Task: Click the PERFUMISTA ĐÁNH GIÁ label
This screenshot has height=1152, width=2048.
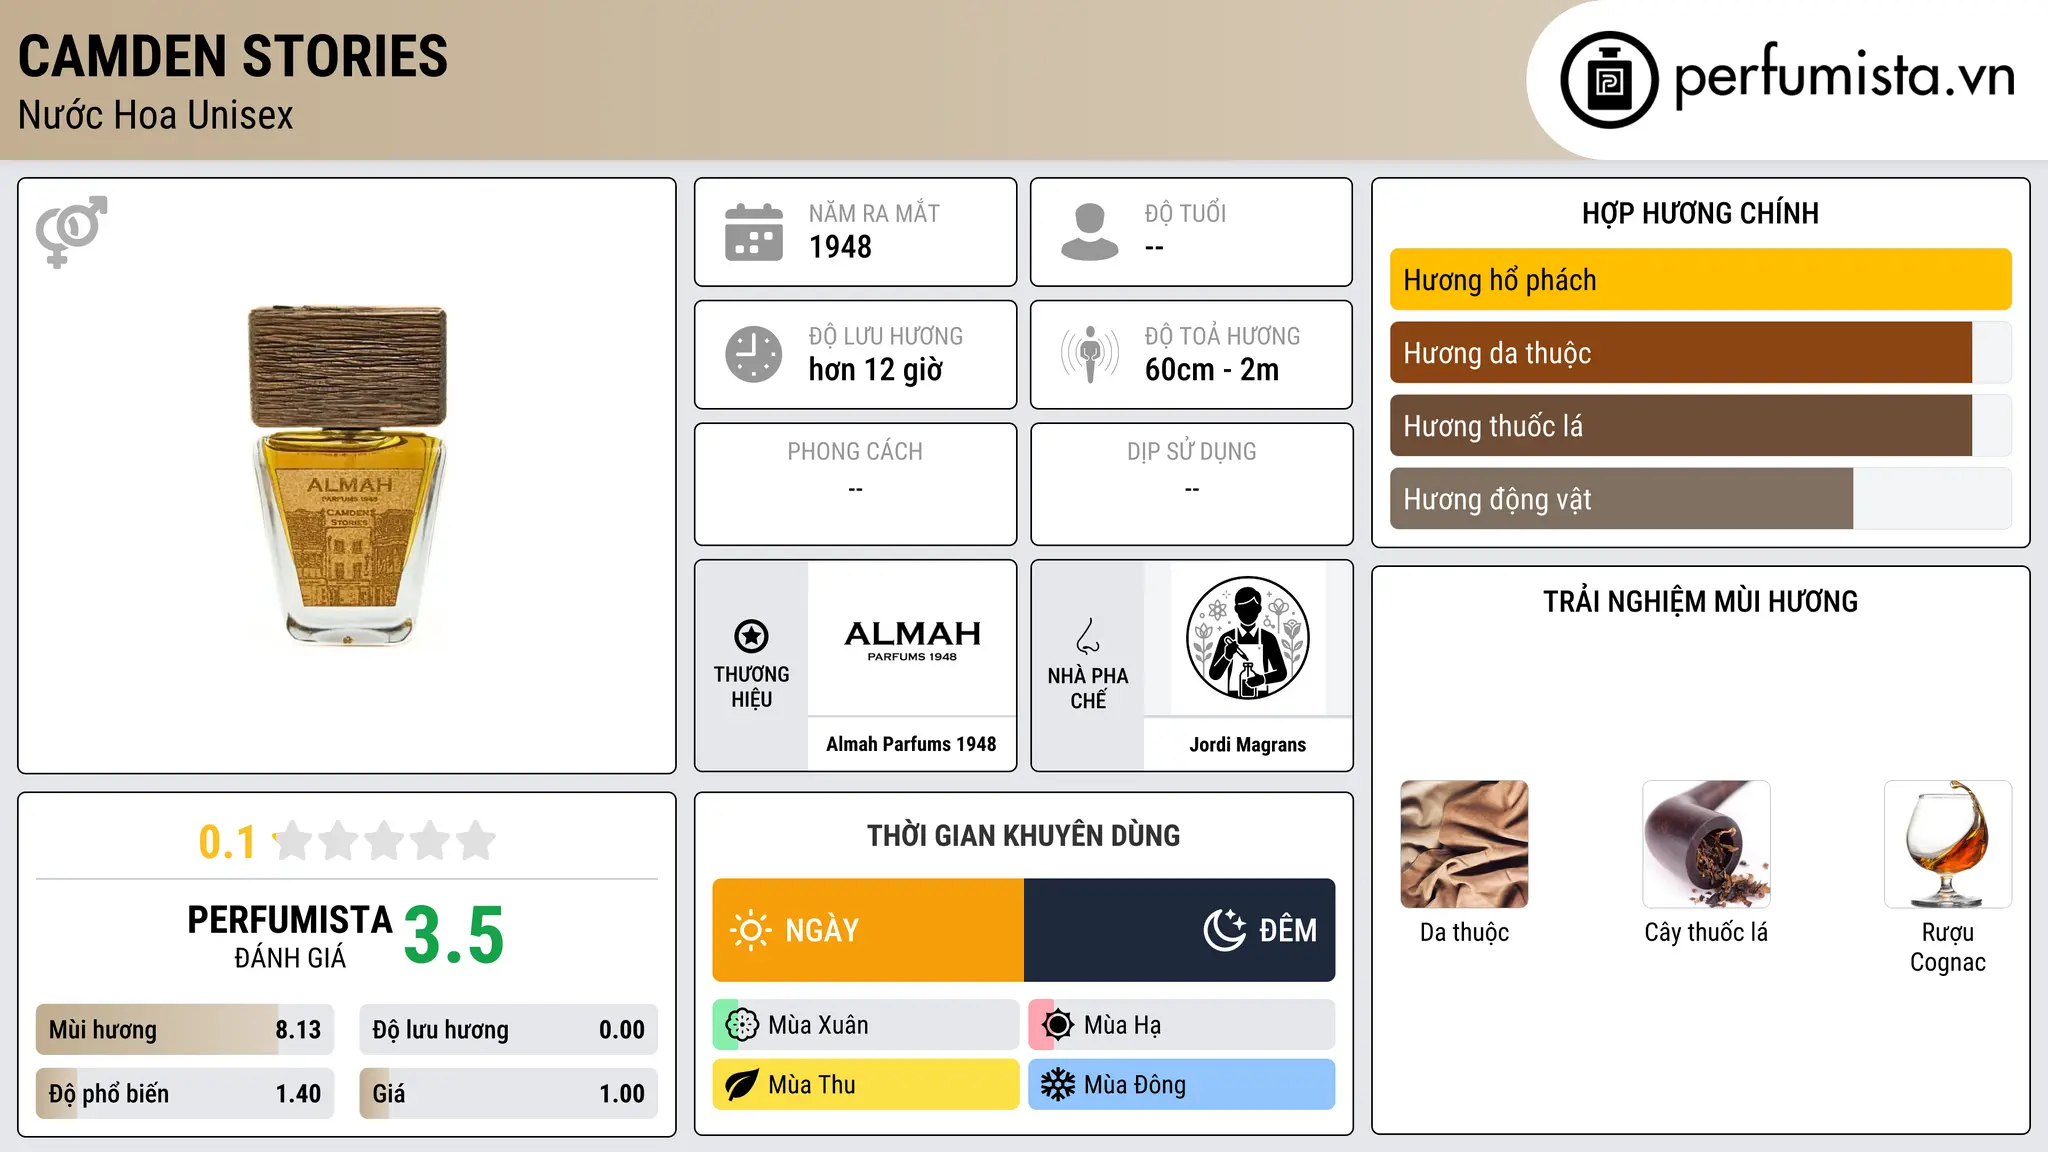Action: coord(290,936)
